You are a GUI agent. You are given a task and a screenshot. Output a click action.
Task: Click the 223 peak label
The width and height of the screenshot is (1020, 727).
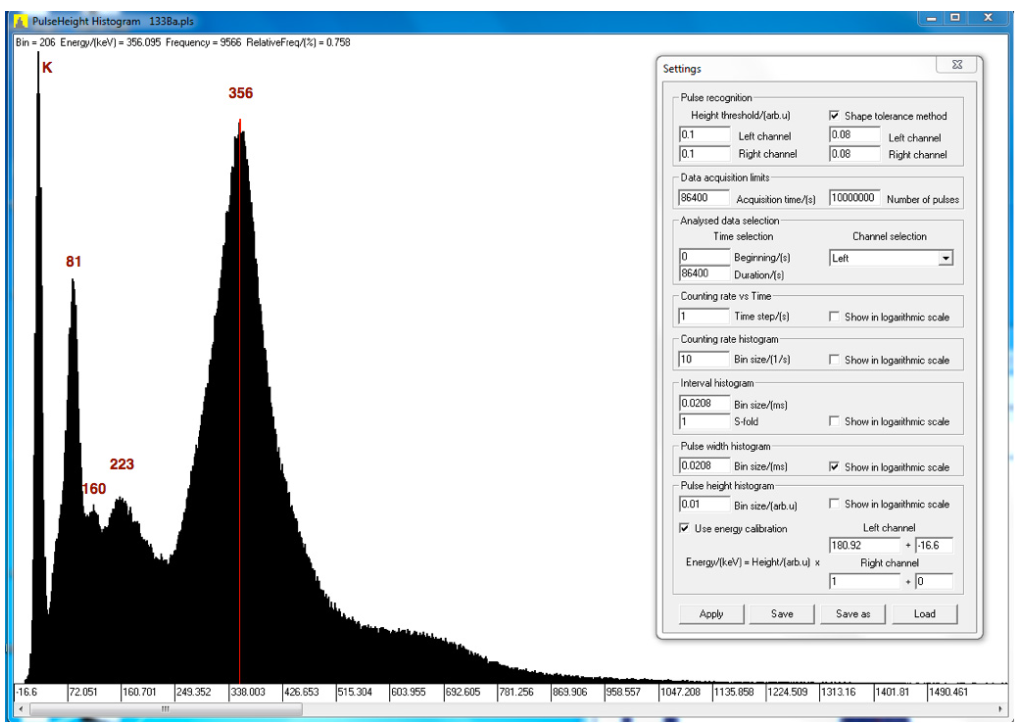pos(122,464)
